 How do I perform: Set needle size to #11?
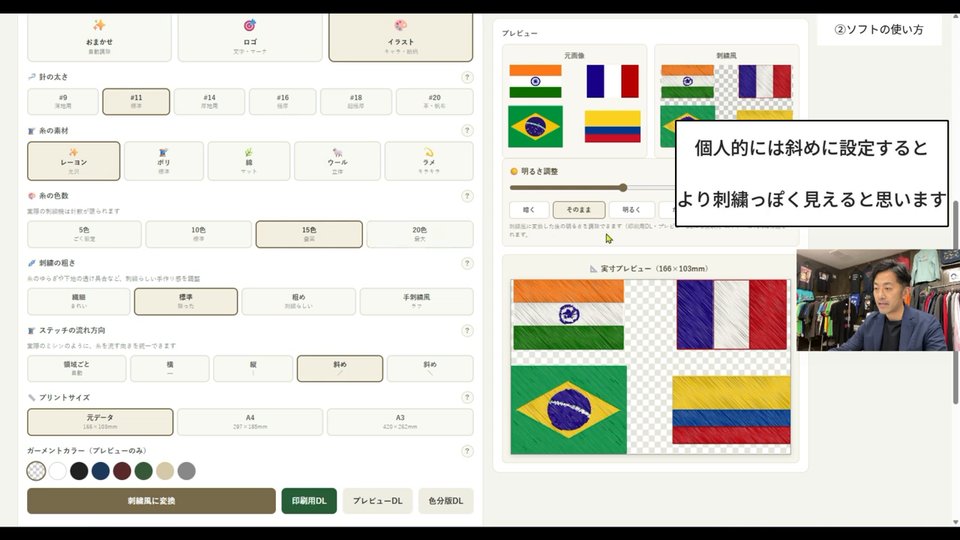(136, 102)
